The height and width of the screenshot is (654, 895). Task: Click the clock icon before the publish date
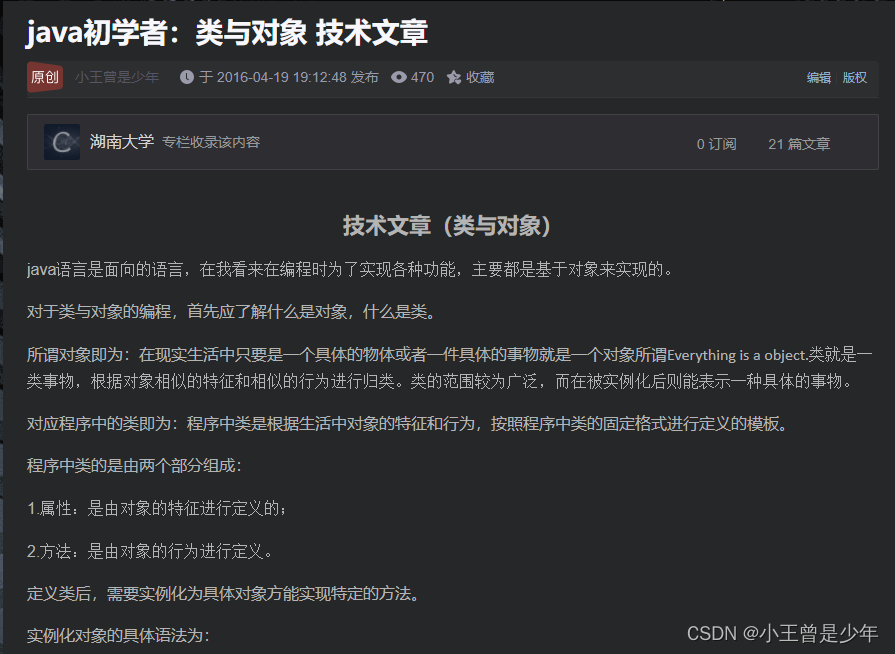[x=187, y=77]
